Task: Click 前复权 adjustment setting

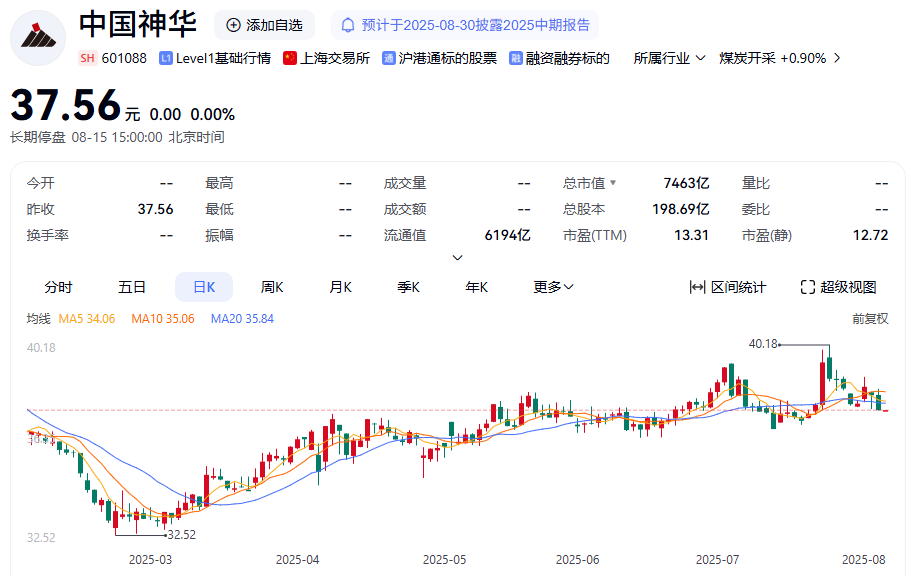Action: click(x=869, y=319)
